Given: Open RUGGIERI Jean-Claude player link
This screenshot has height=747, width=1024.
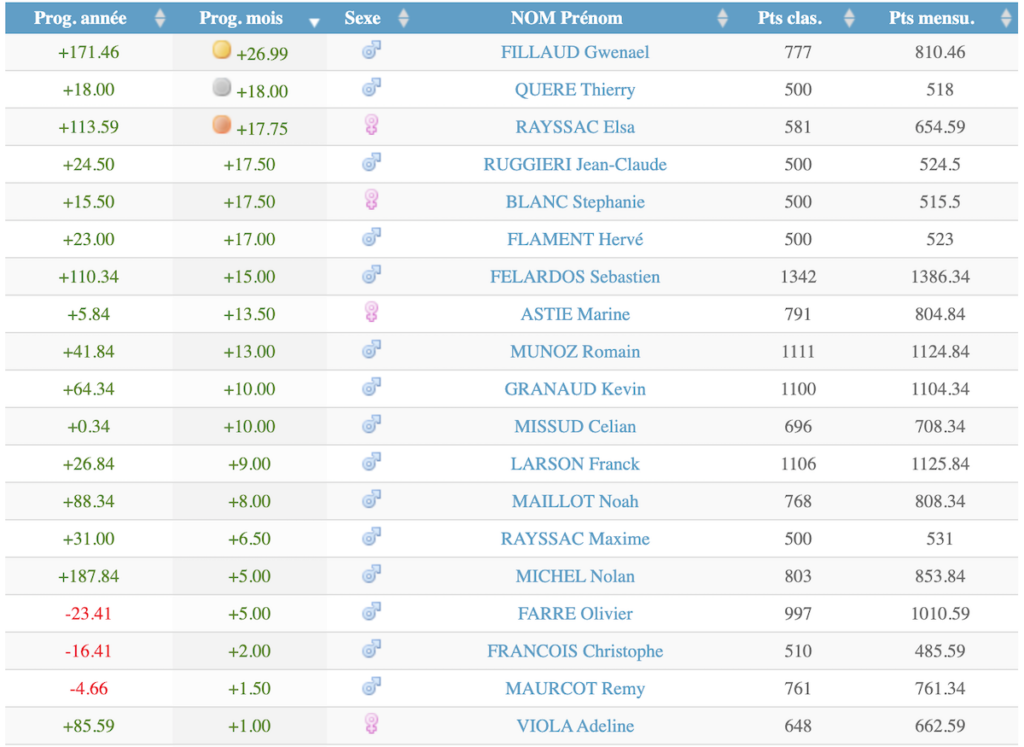Looking at the screenshot, I should pyautogui.click(x=575, y=165).
